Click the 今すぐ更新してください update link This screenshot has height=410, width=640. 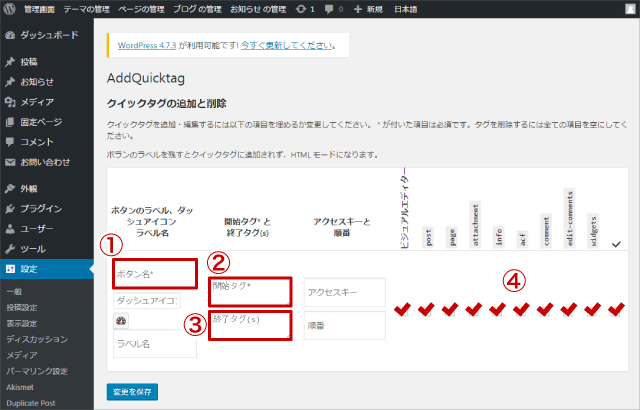286,45
